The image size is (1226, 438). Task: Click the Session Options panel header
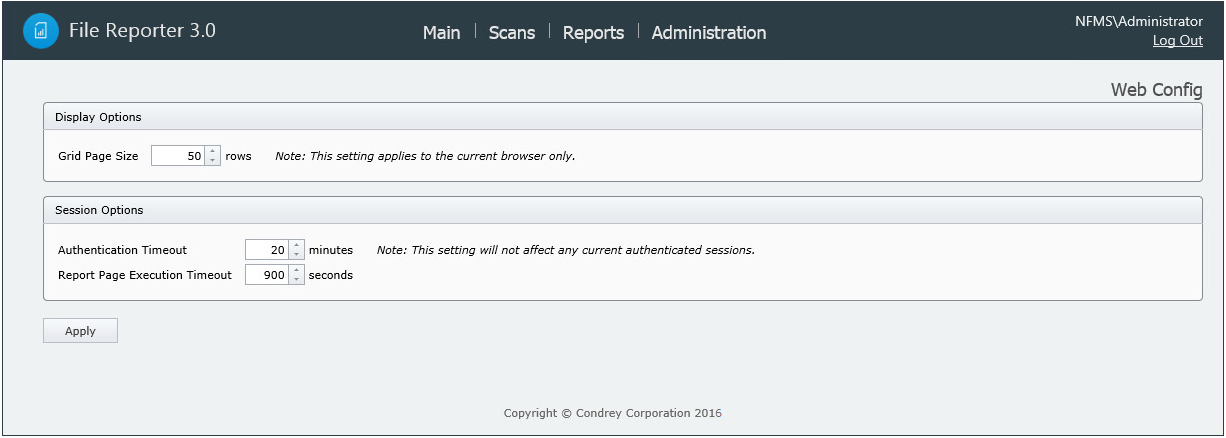point(99,210)
